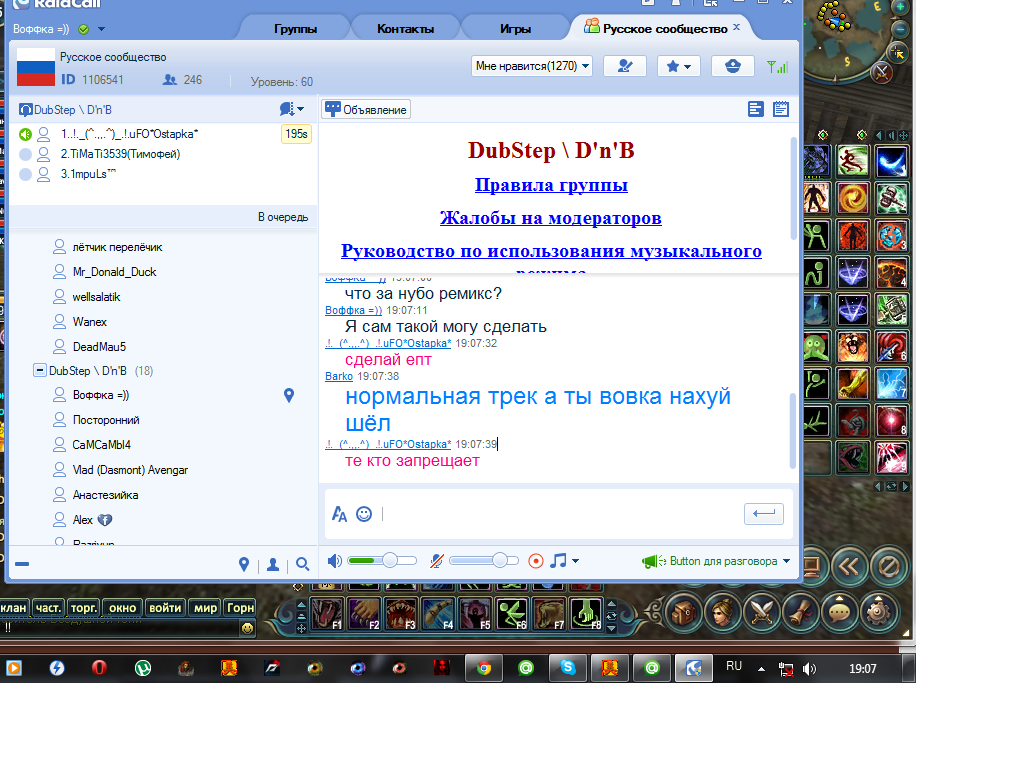The width and height of the screenshot is (1024, 768).
Task: Collapse the DubStep \ D'n'B (18) channel
Action: tap(39, 370)
